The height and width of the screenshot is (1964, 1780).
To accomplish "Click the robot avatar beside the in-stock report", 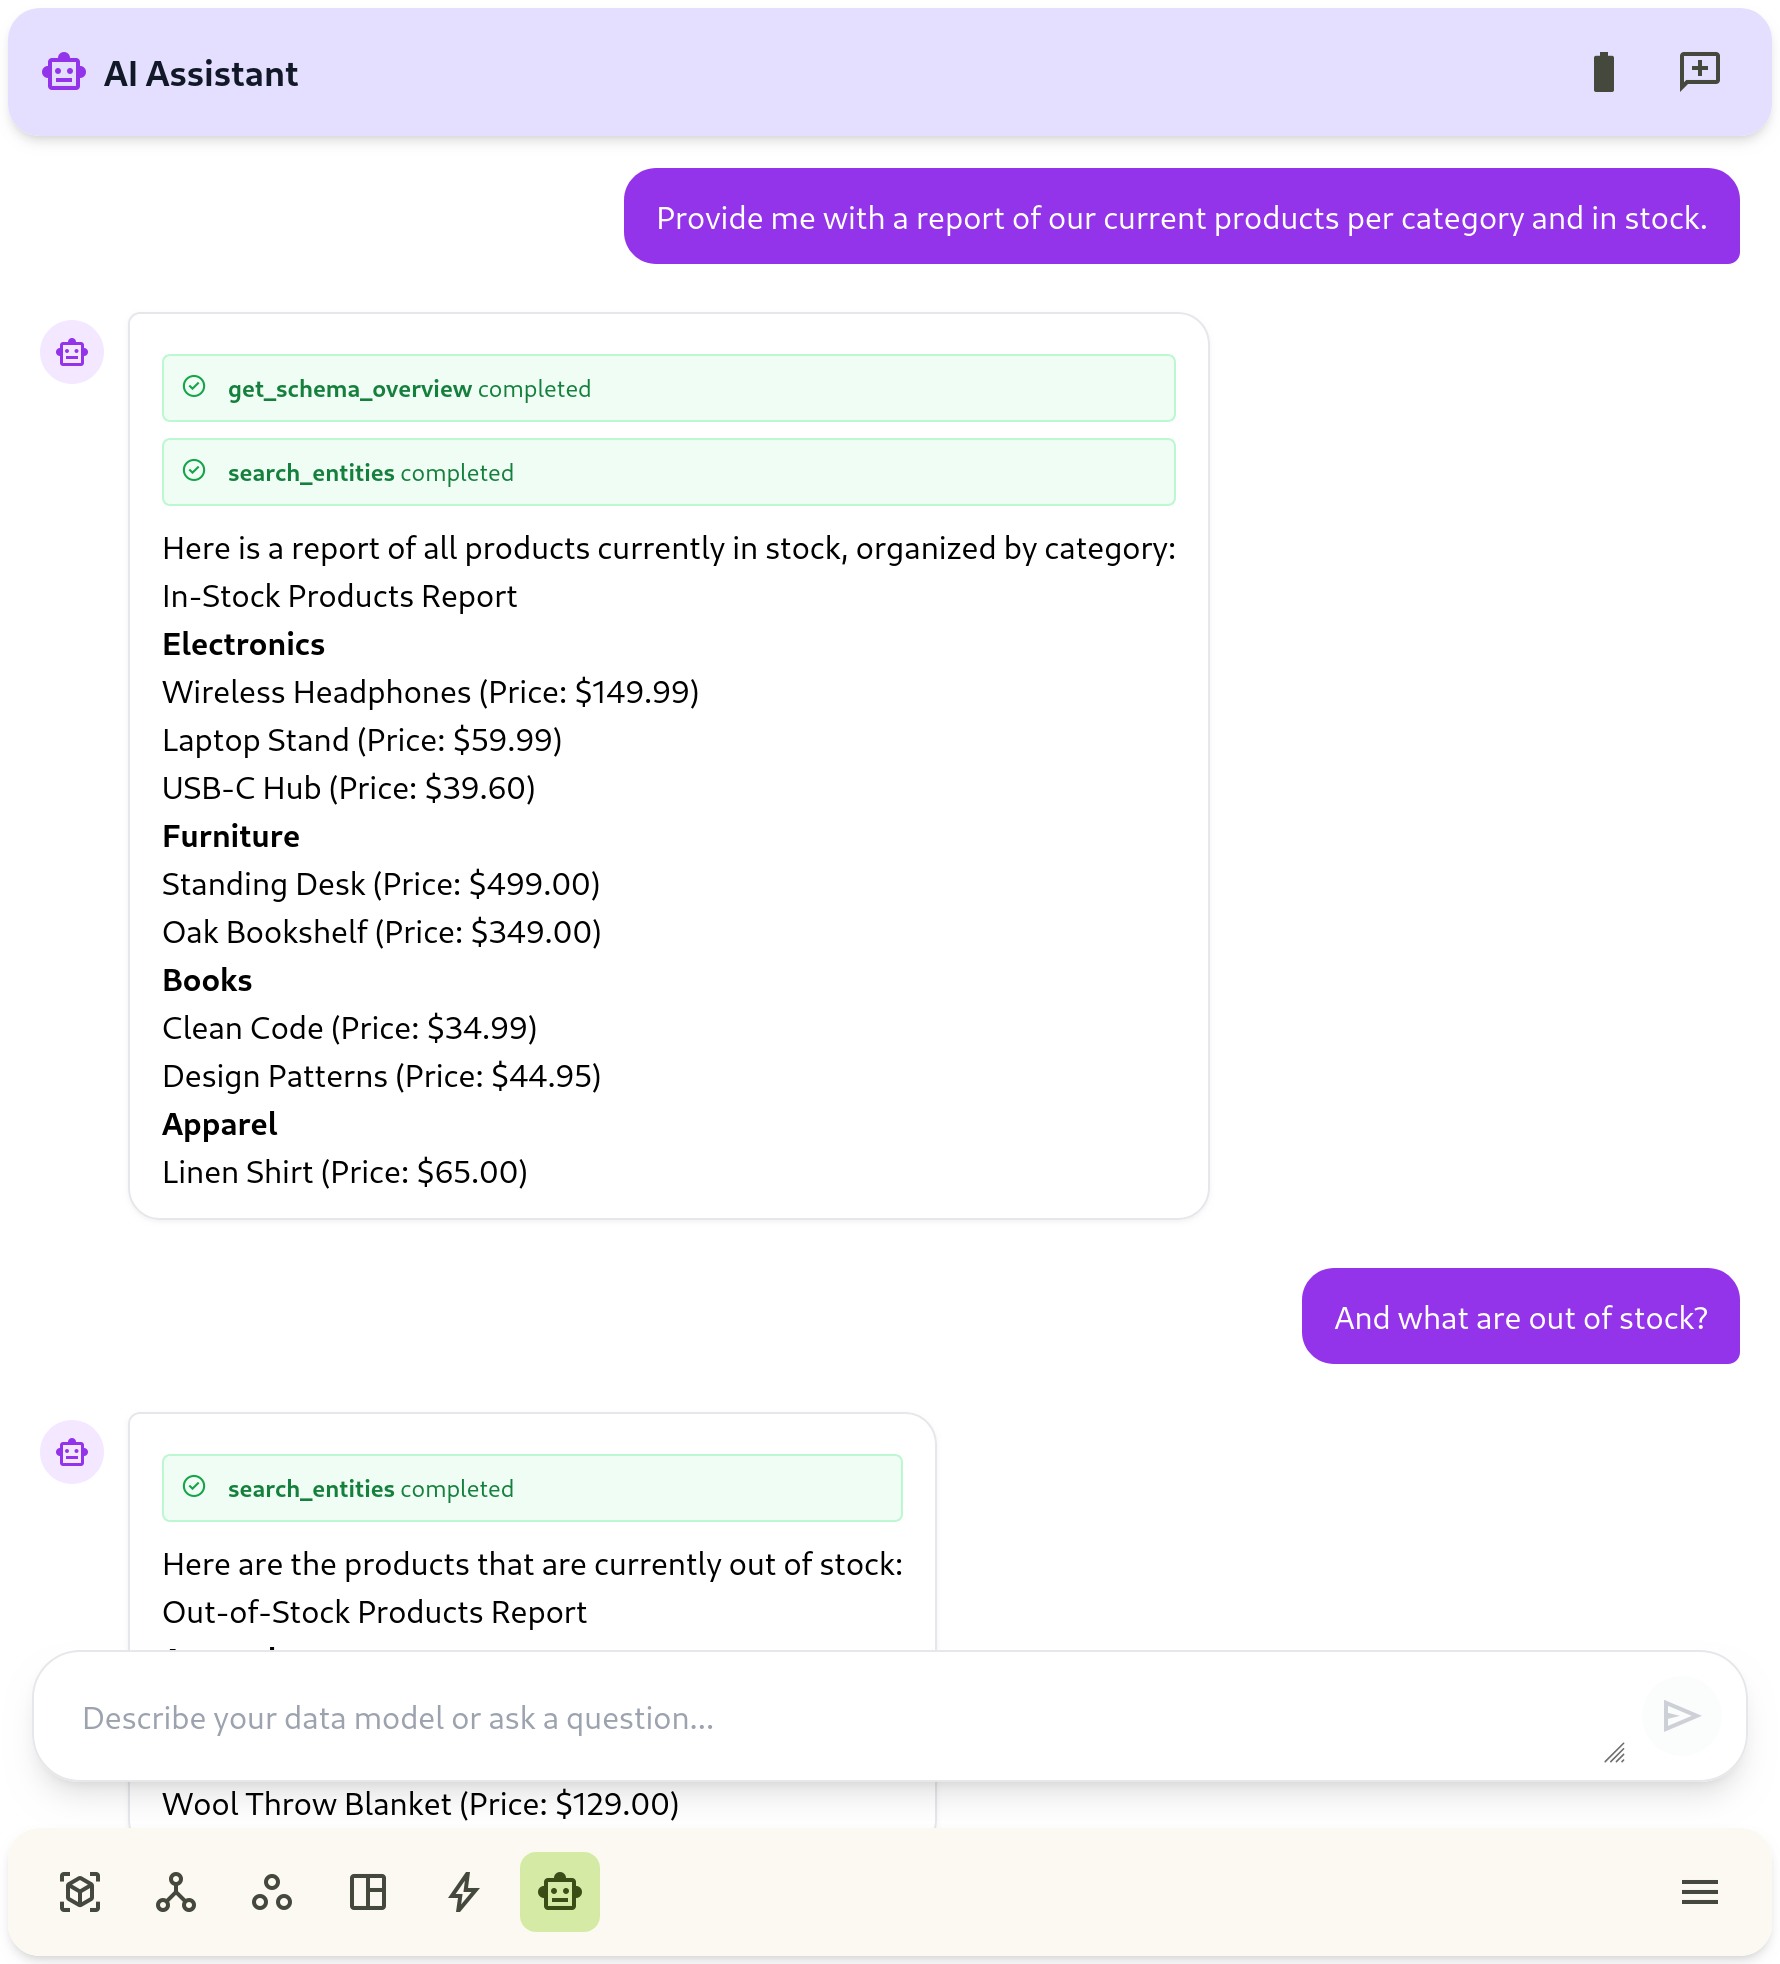I will tap(71, 352).
